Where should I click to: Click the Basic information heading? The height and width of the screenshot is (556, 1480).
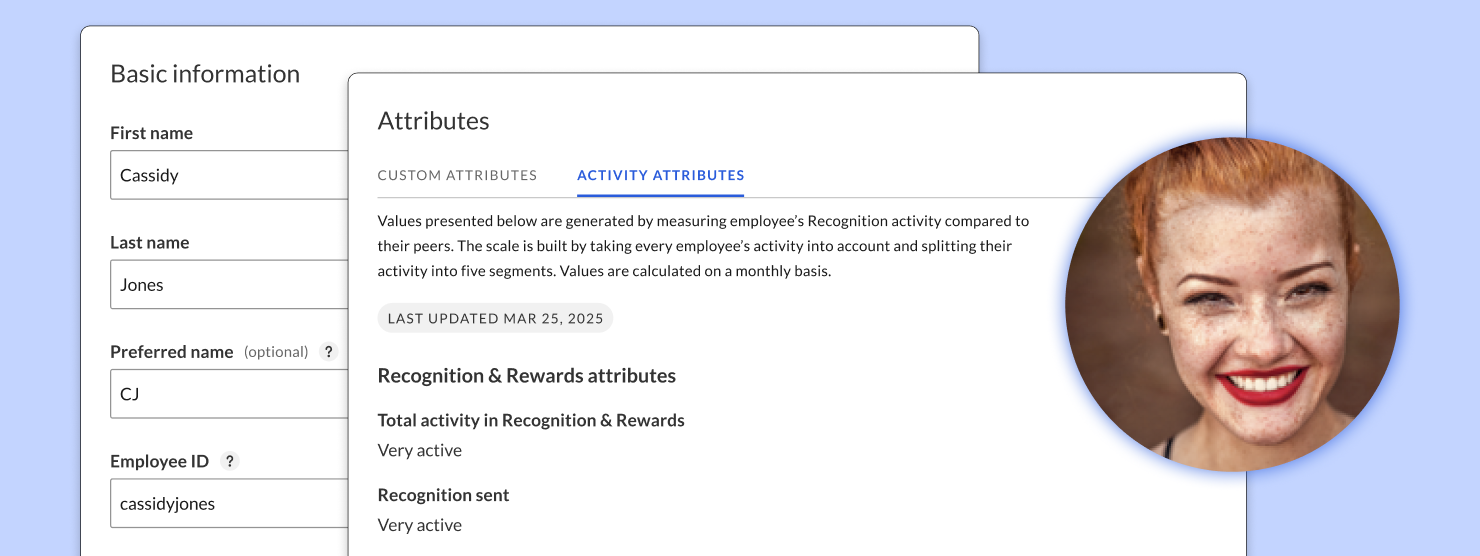(205, 74)
